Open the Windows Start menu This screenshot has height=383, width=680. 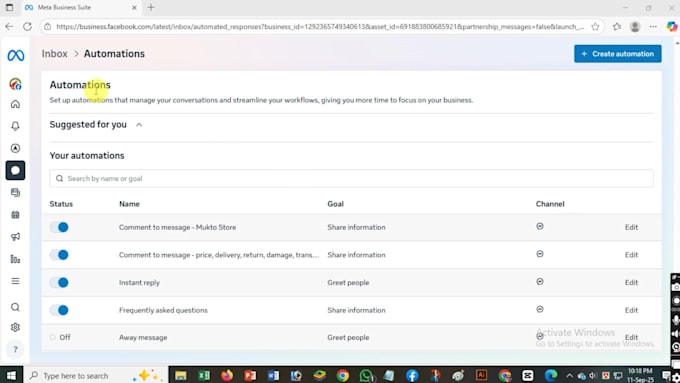tap(11, 376)
